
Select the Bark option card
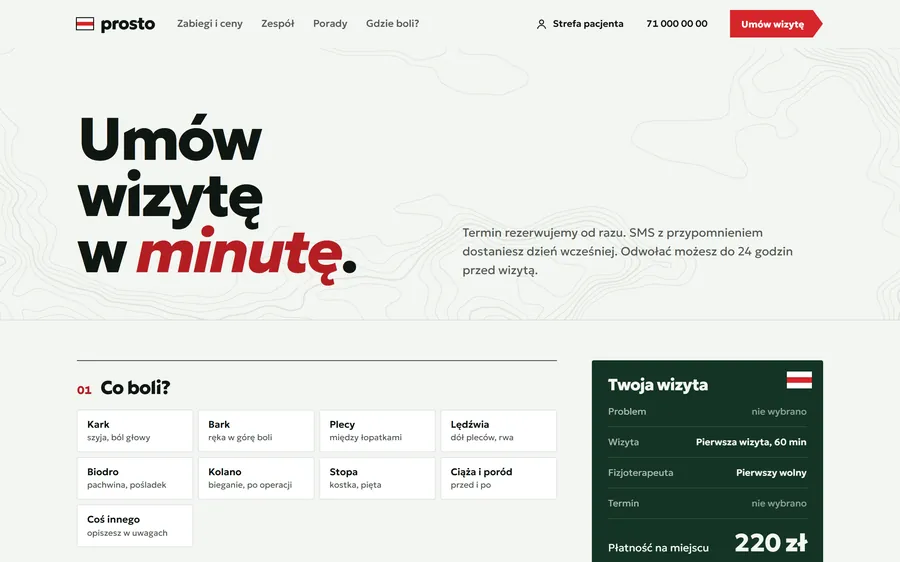[x=256, y=431]
